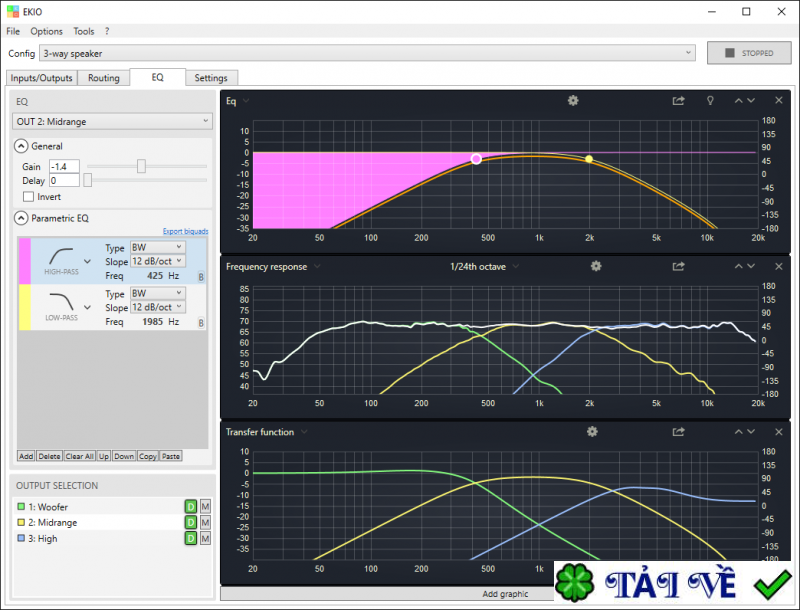Viewport: 800px width, 610px height.
Task: Click the high-pass filter shape icon
Action: (x=63, y=258)
